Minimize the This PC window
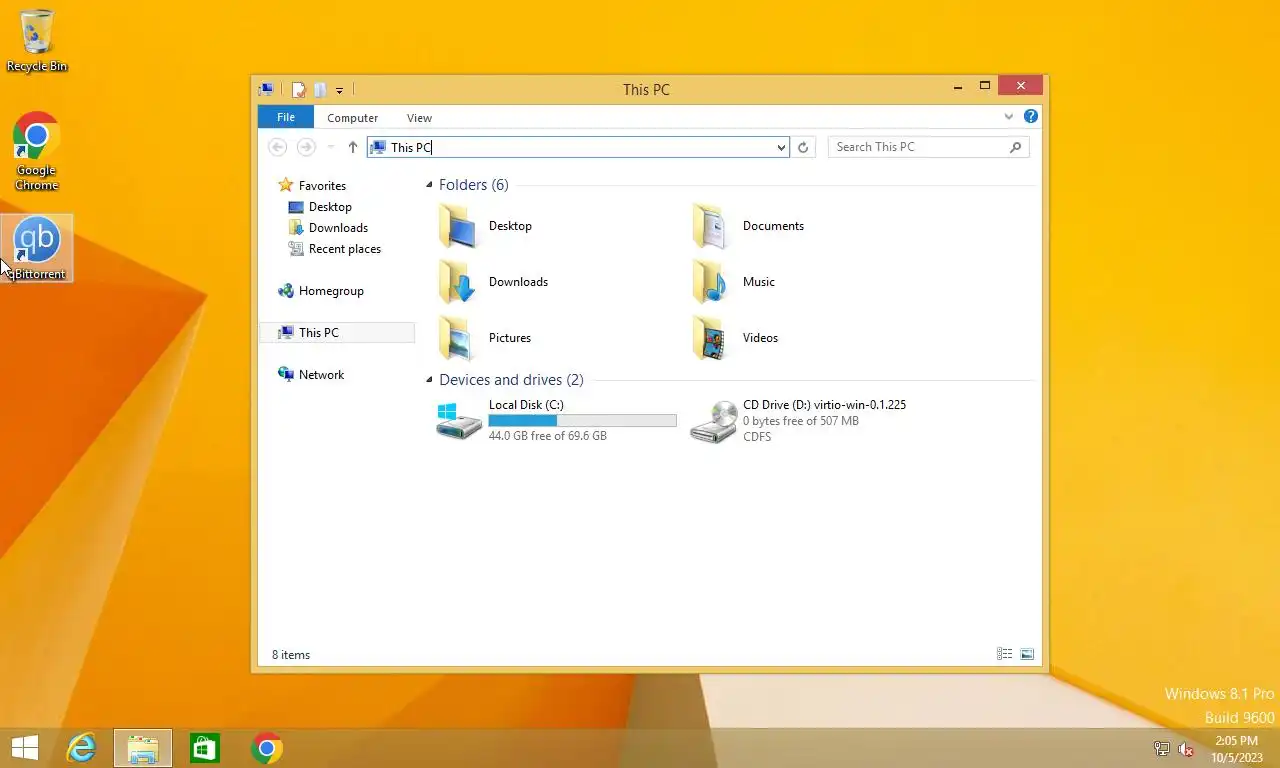The width and height of the screenshot is (1280, 768). (958, 87)
